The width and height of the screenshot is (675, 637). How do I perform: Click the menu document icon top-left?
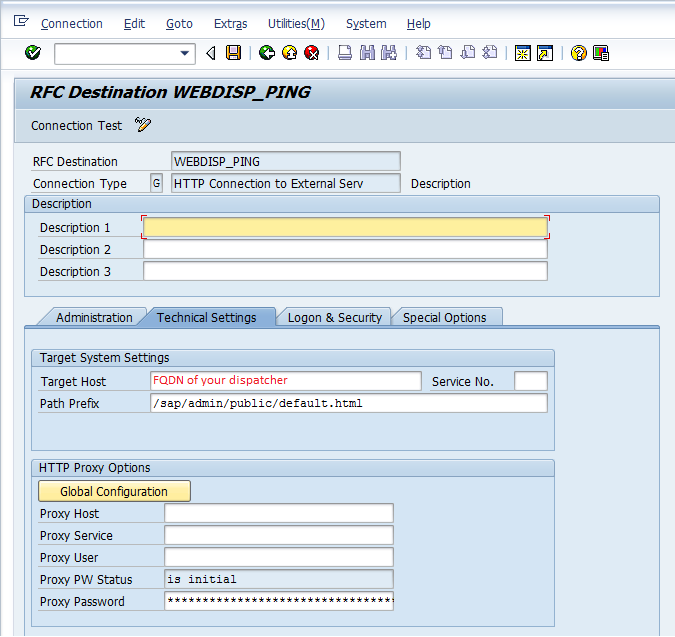click(21, 20)
